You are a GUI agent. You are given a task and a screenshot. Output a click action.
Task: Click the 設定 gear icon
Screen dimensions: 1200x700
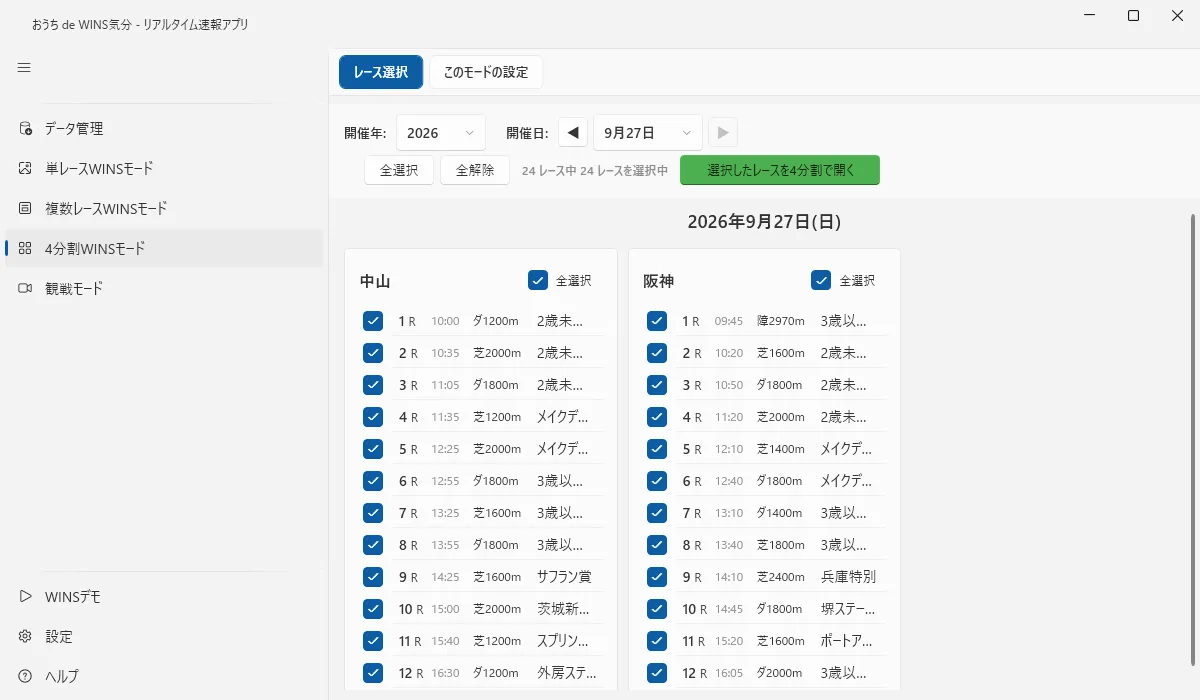(26, 637)
